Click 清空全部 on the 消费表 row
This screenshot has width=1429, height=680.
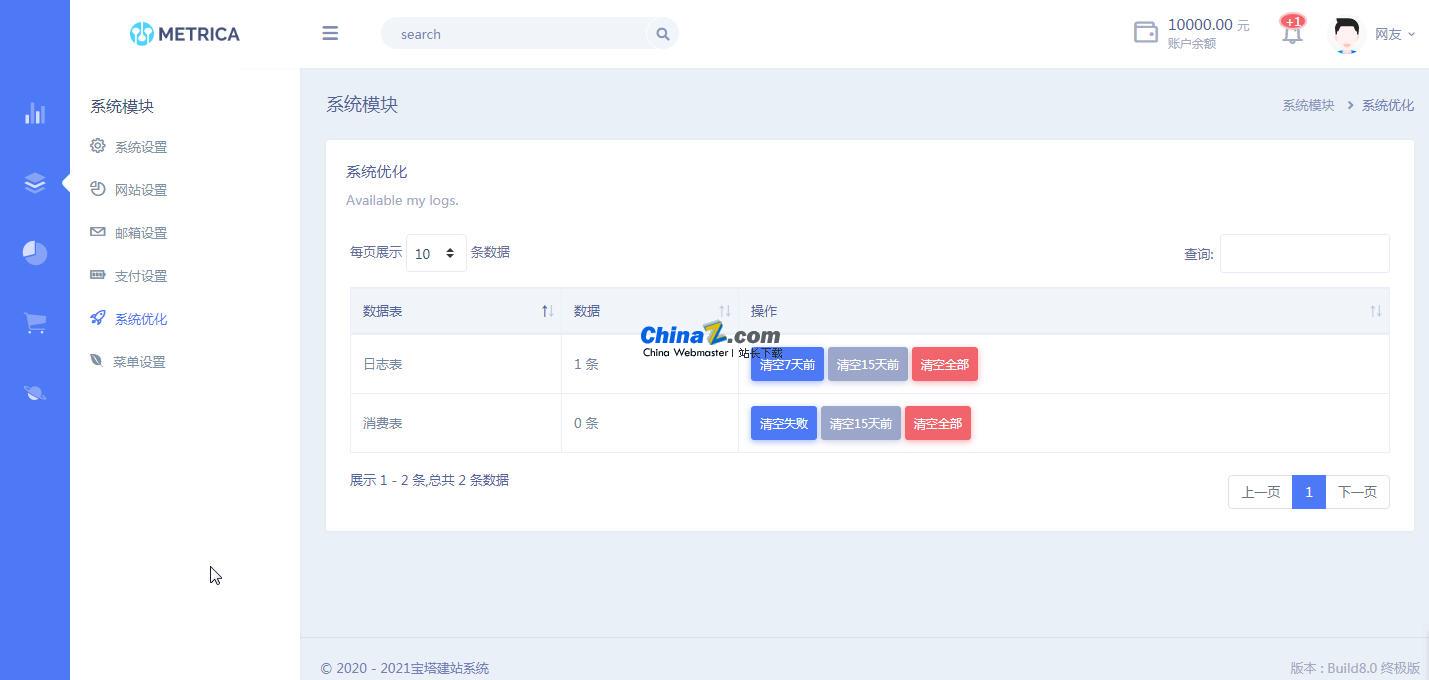[937, 423]
